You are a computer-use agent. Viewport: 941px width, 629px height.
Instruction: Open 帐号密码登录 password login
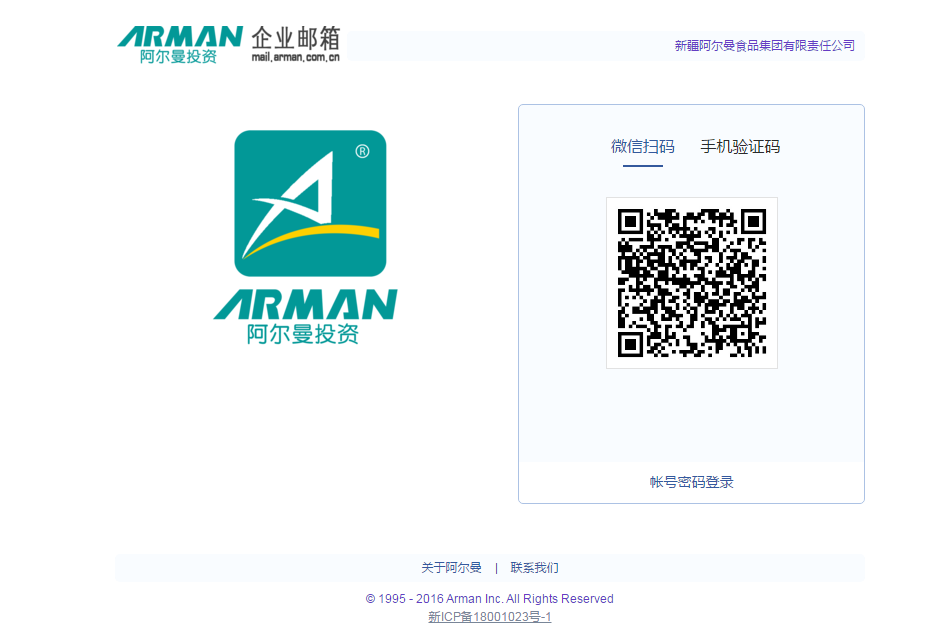click(691, 482)
